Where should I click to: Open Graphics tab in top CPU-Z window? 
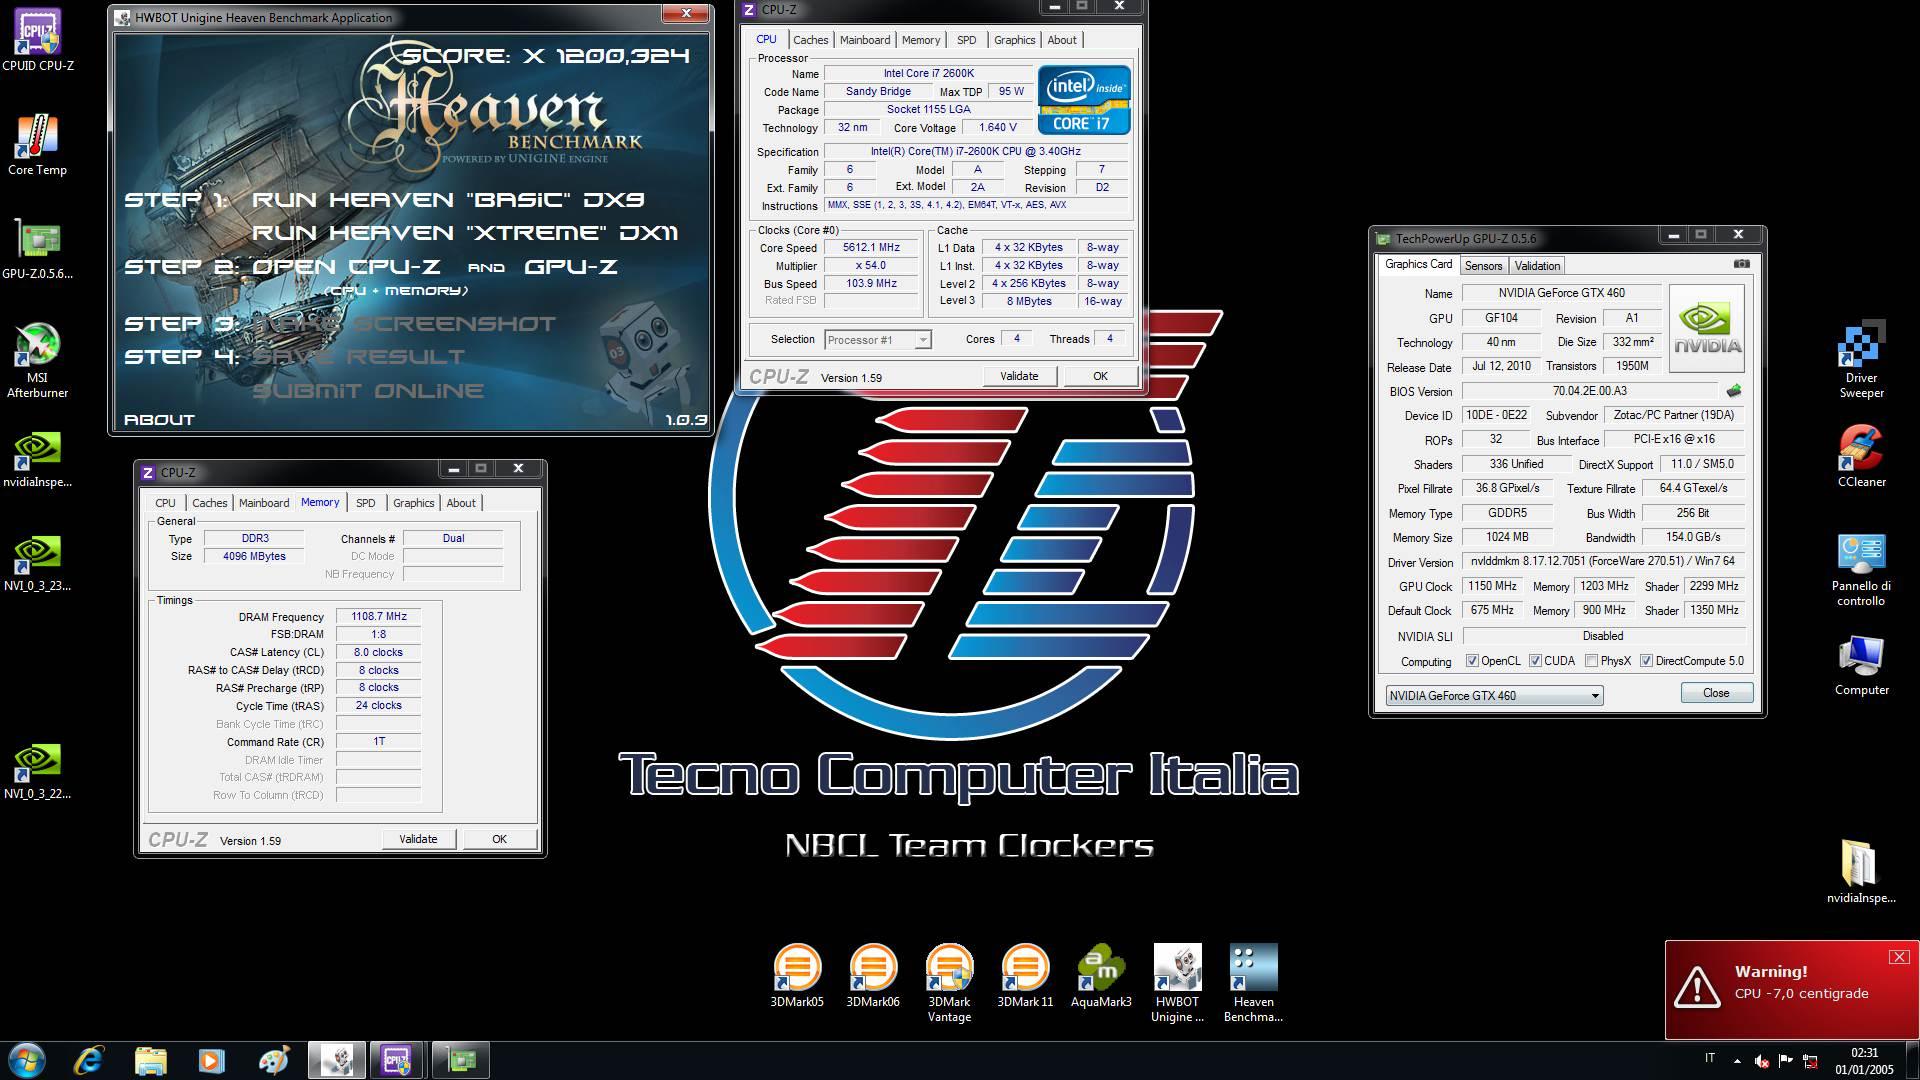click(x=1014, y=40)
